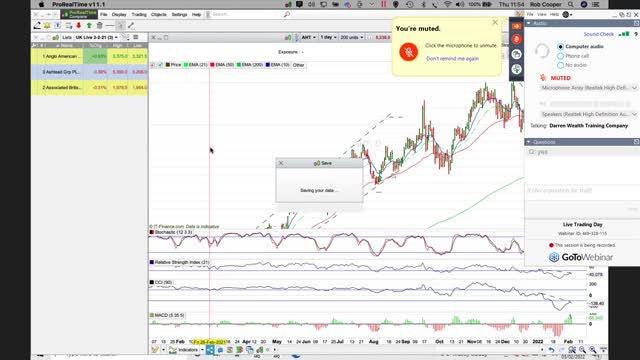Click the ProRealTime search field
Viewport: 640px width, 360px height.
pyautogui.click(x=246, y=14)
